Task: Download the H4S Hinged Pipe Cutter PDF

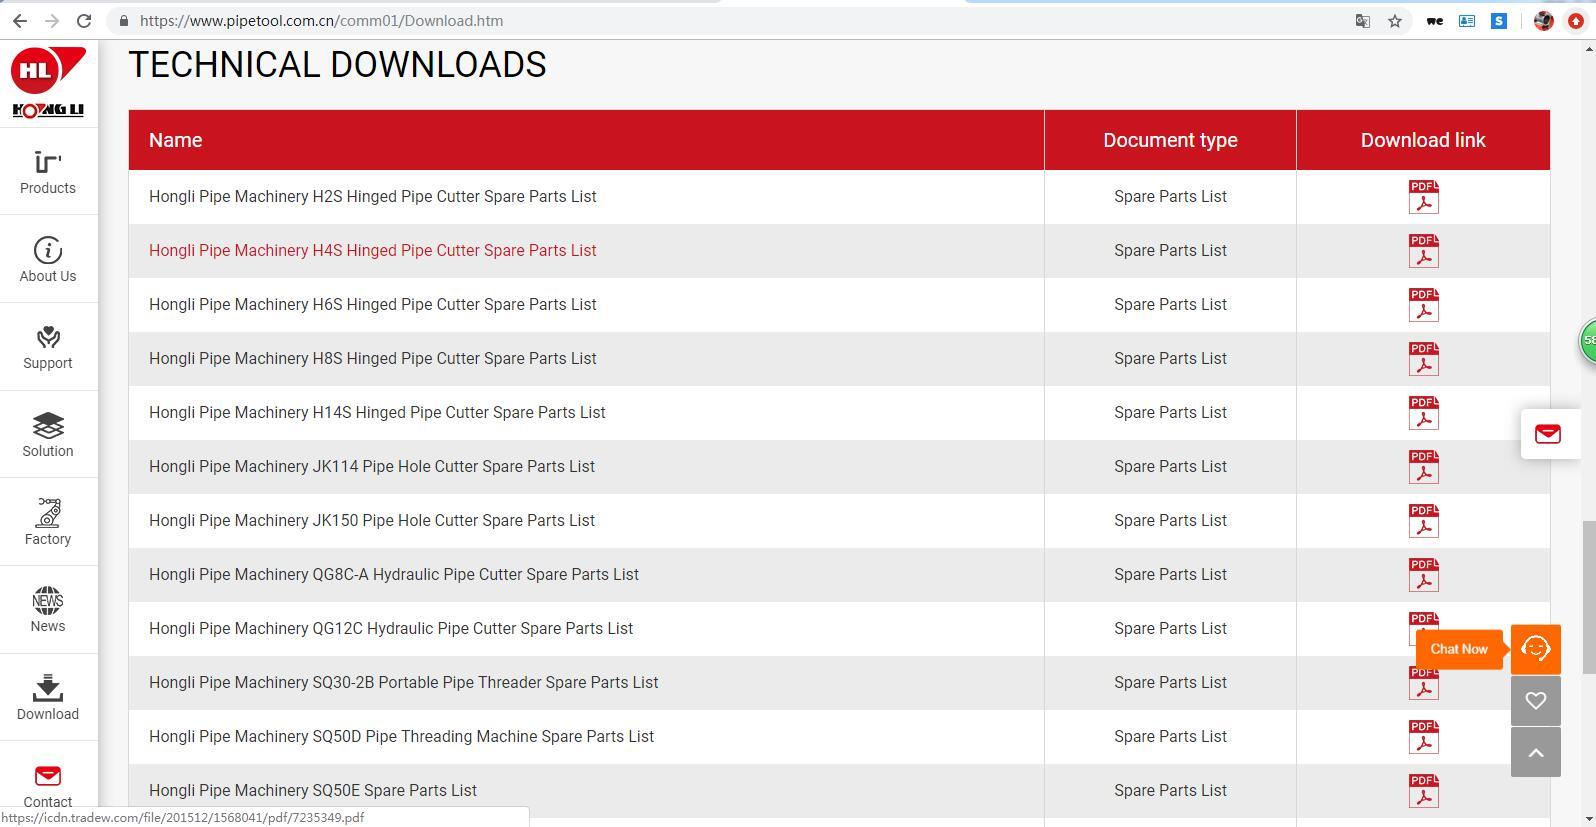Action: [1423, 251]
